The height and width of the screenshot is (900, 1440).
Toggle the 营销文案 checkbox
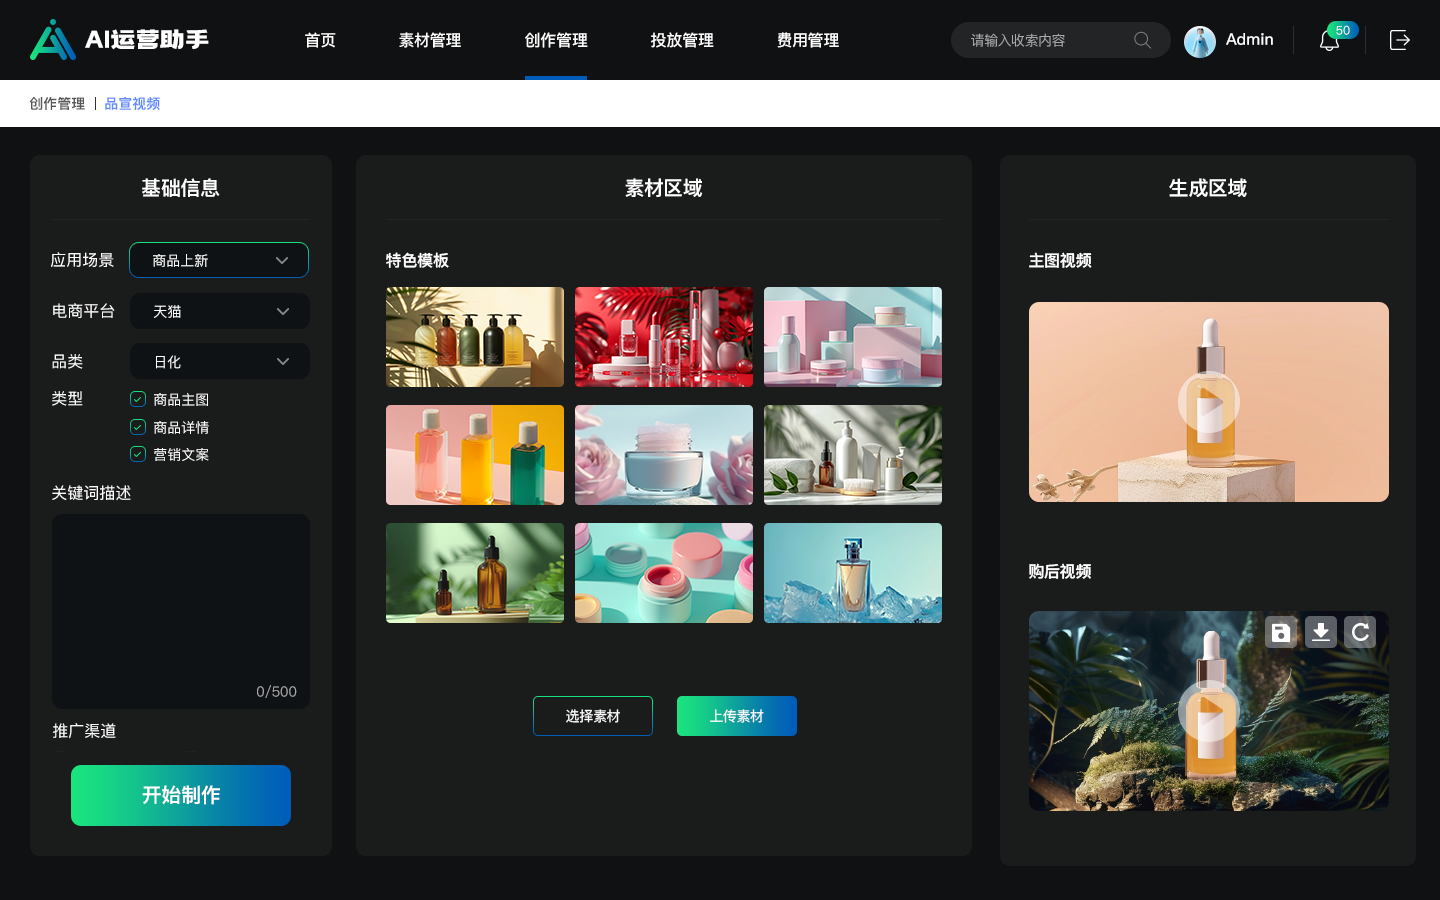138,454
